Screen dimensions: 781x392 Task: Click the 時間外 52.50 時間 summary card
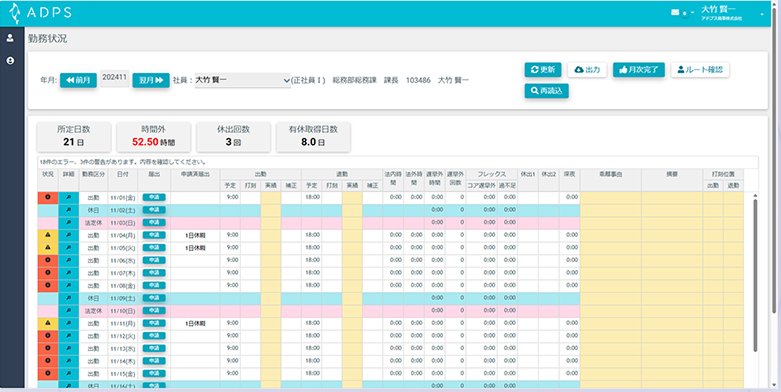[153, 136]
